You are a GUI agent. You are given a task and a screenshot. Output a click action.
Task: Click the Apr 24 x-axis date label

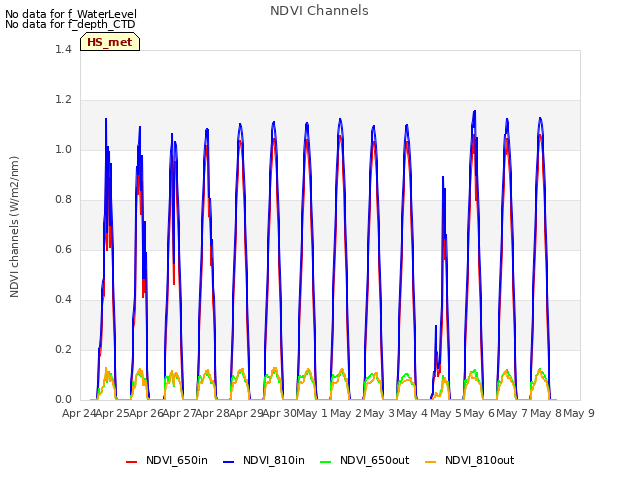click(79, 413)
